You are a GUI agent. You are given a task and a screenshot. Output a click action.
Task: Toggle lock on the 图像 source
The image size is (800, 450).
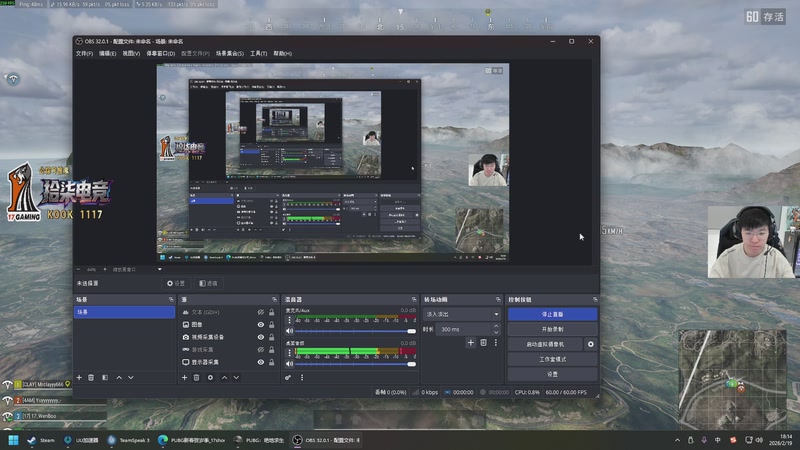[x=271, y=324]
